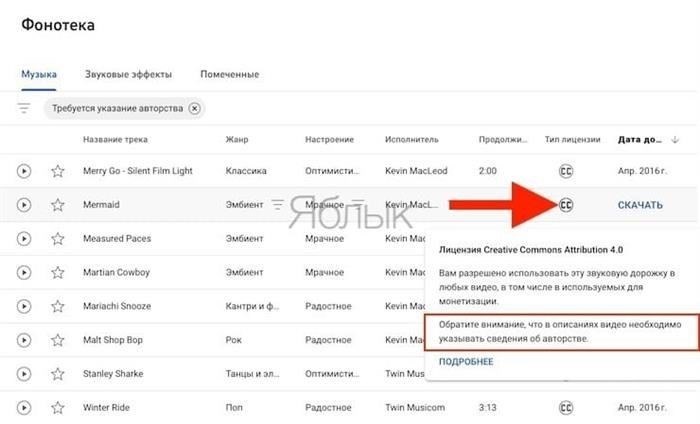The height and width of the screenshot is (424, 700).
Task: Download the Mermaid track via СКАЧАТЬ
Action: (x=640, y=205)
